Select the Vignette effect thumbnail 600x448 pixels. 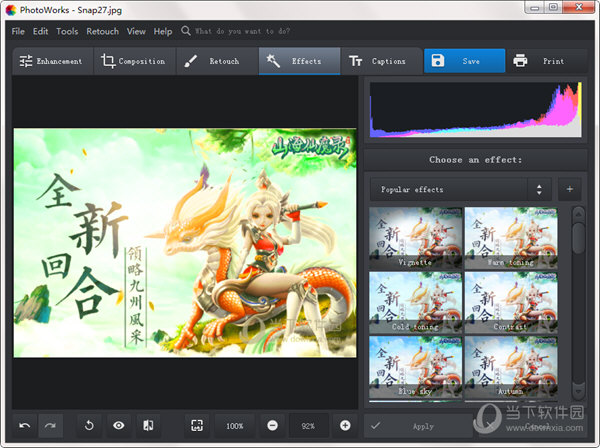(x=416, y=238)
